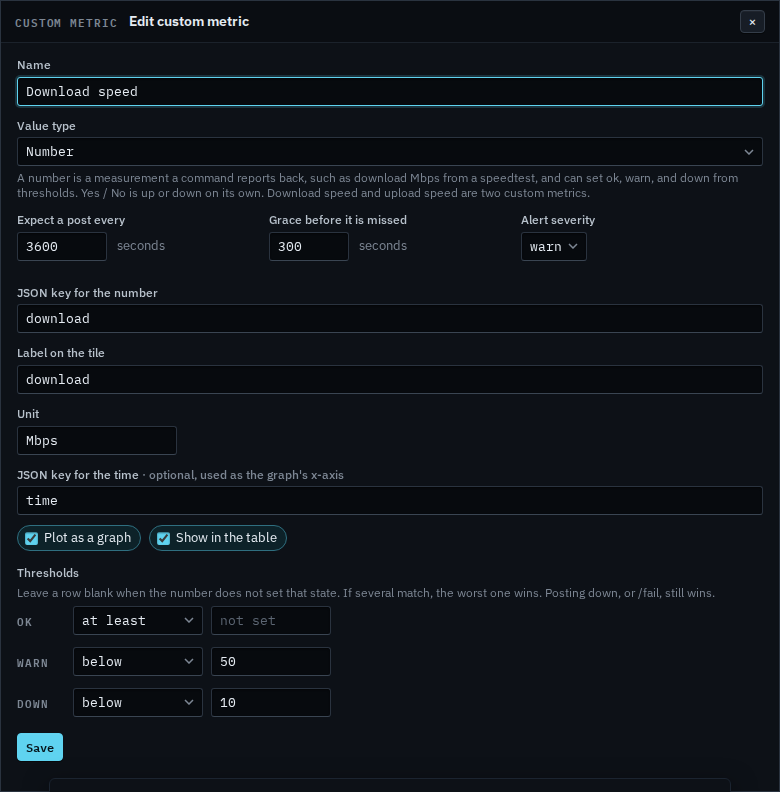Click the WARN threshold value field showing 50
The height and width of the screenshot is (792, 780).
[x=271, y=661]
